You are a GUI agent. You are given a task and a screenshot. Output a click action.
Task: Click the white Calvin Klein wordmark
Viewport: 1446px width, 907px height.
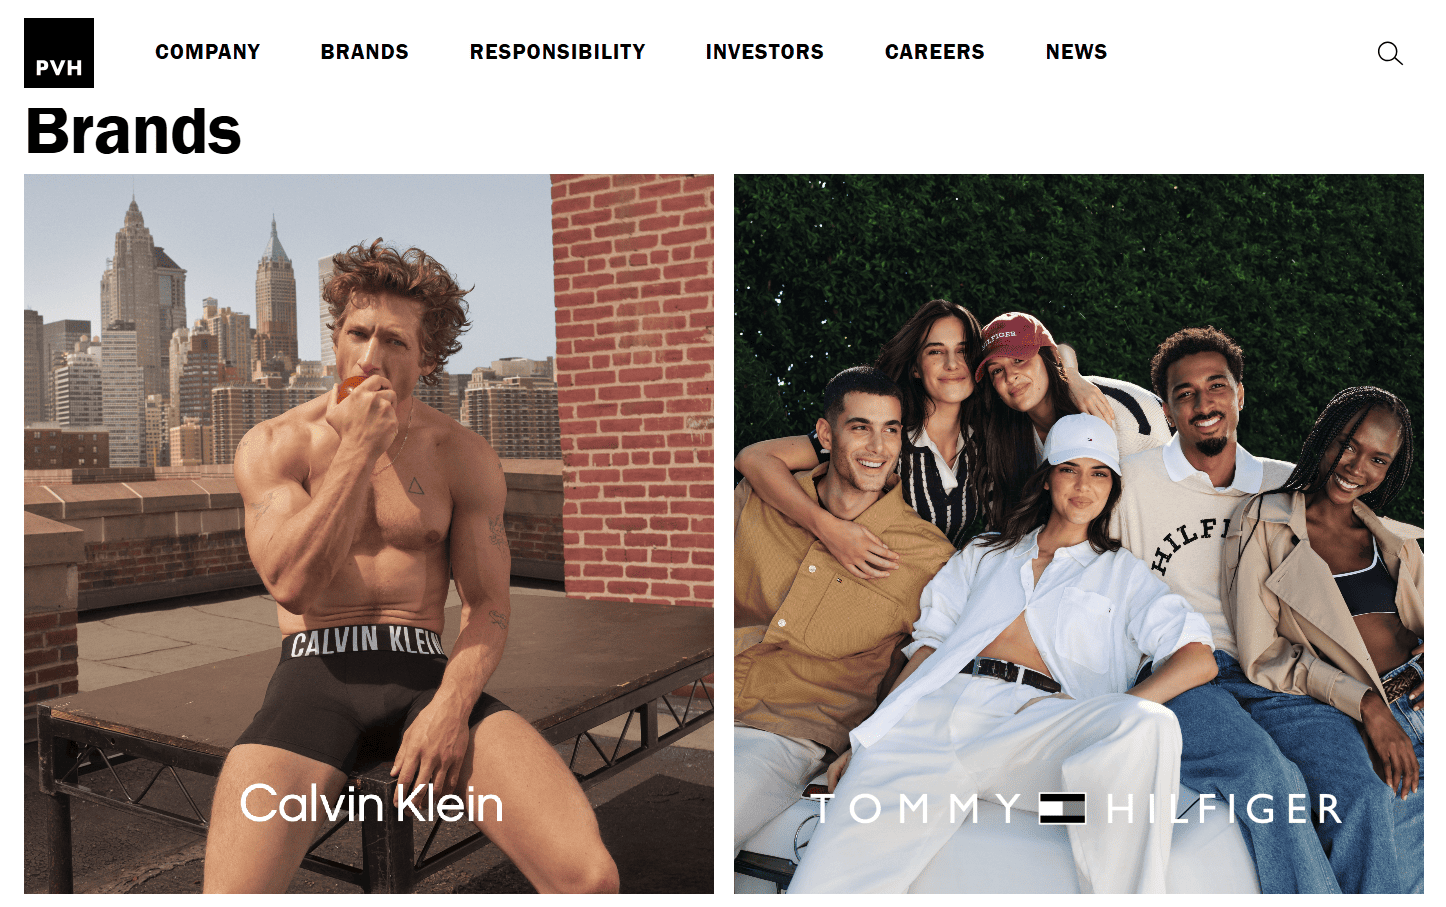click(371, 804)
